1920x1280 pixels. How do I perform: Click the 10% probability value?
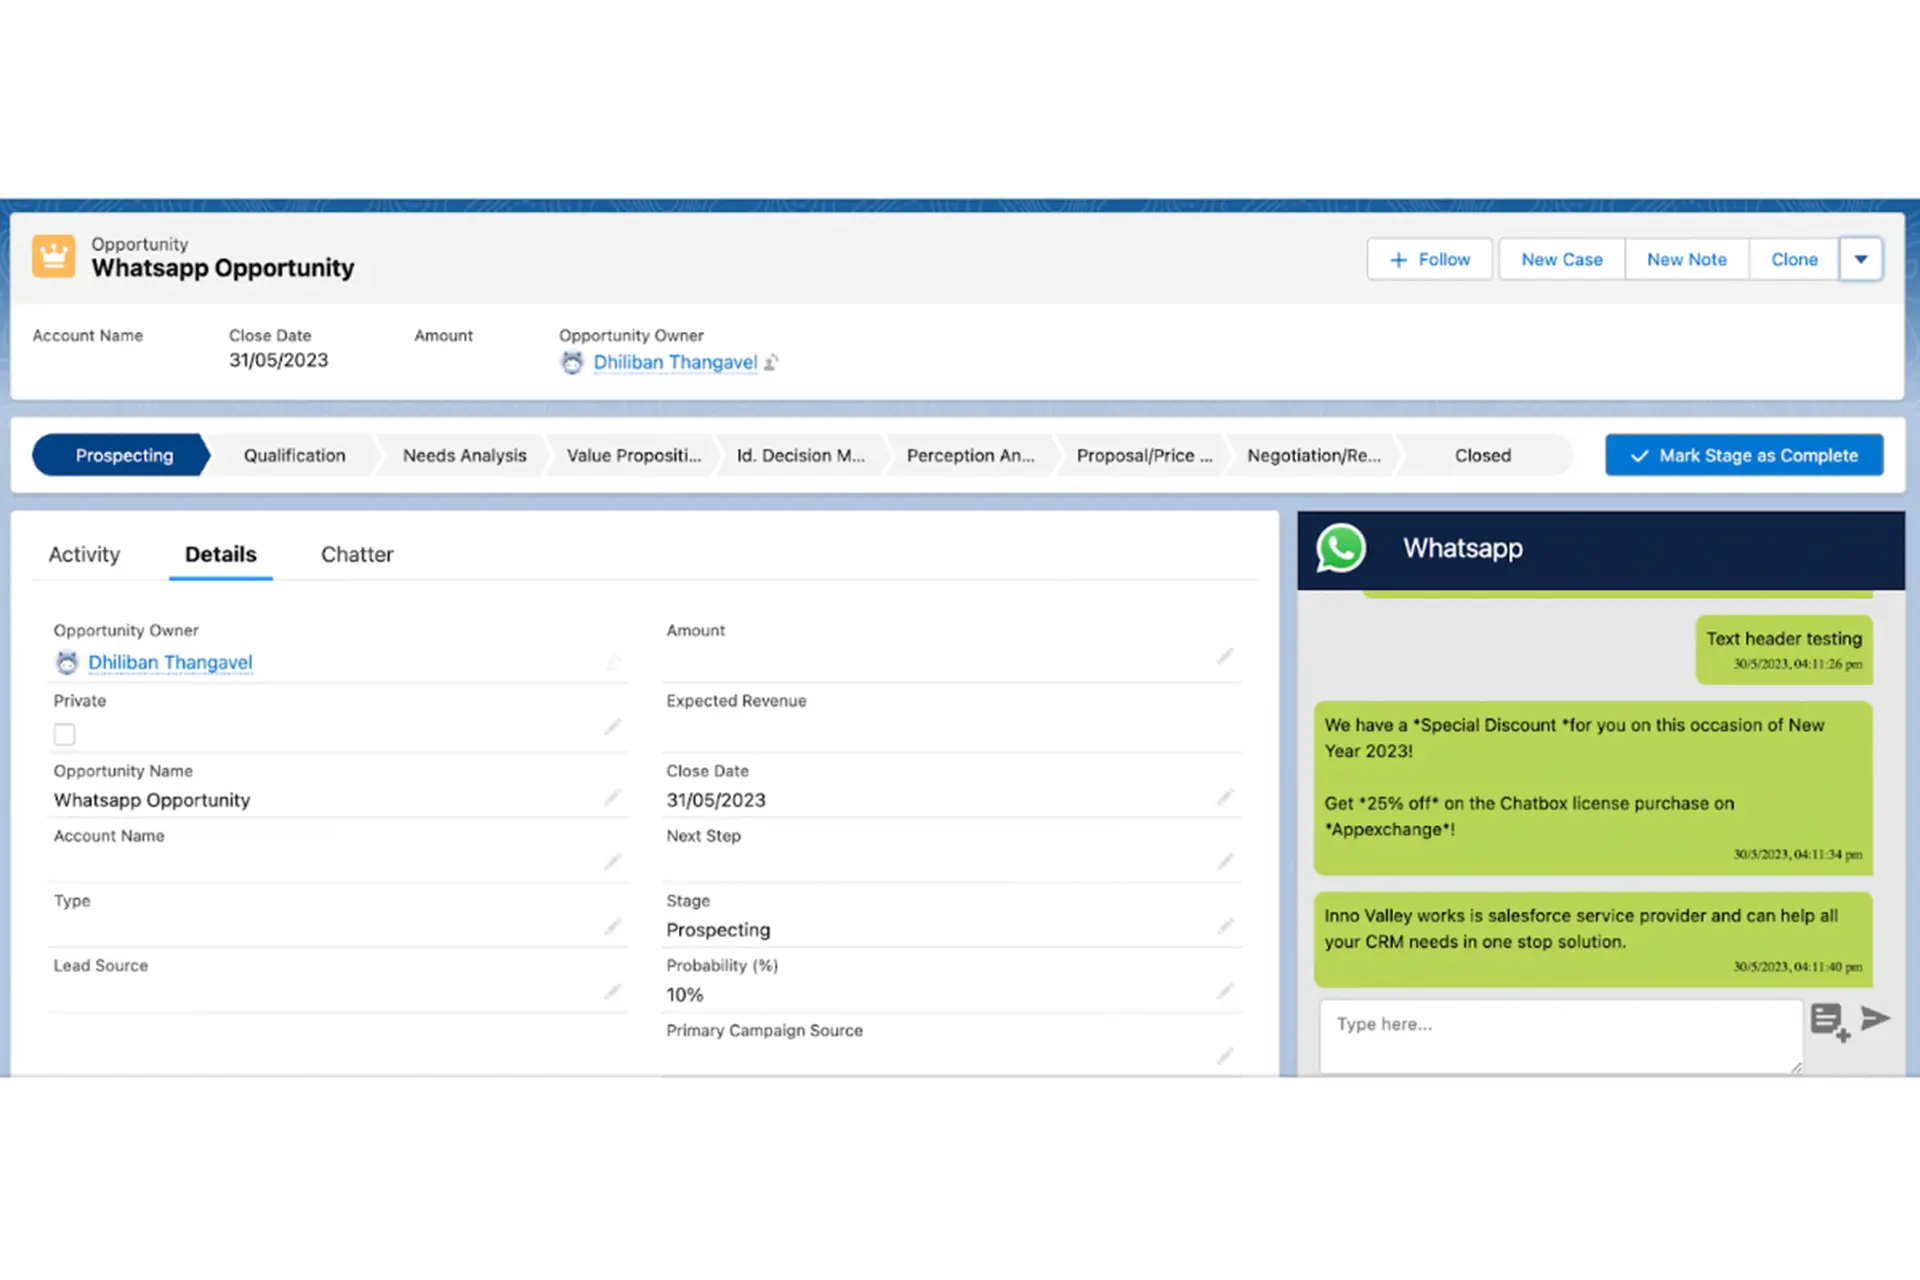(x=685, y=996)
